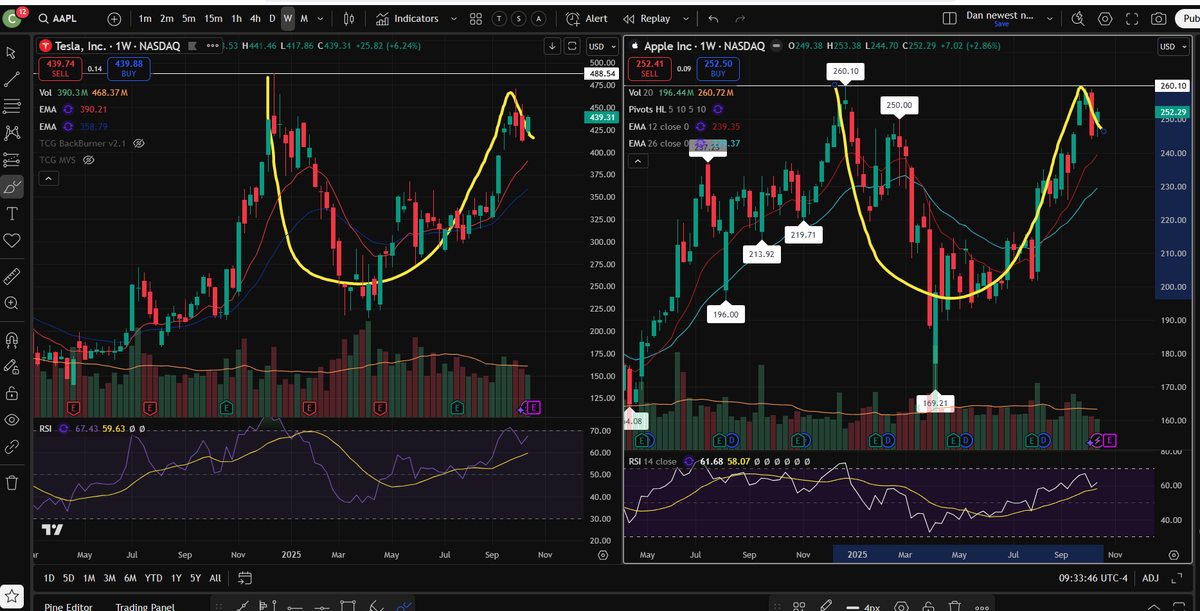This screenshot has width=1200, height=611.
Task: Click the Apple SELL 252.41 button
Action: (x=649, y=68)
